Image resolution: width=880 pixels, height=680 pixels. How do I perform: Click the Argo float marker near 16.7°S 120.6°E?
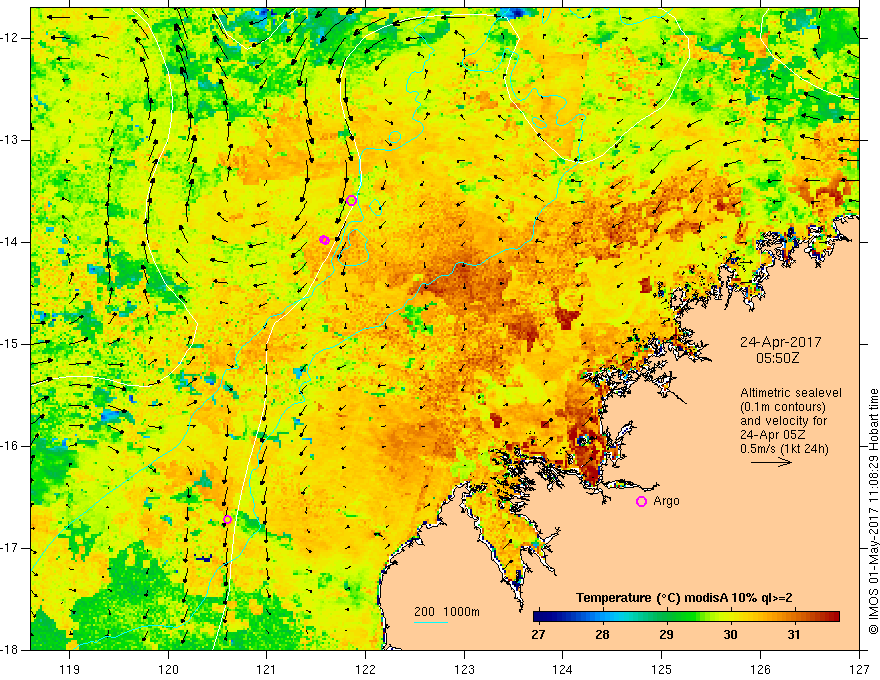pyautogui.click(x=227, y=520)
